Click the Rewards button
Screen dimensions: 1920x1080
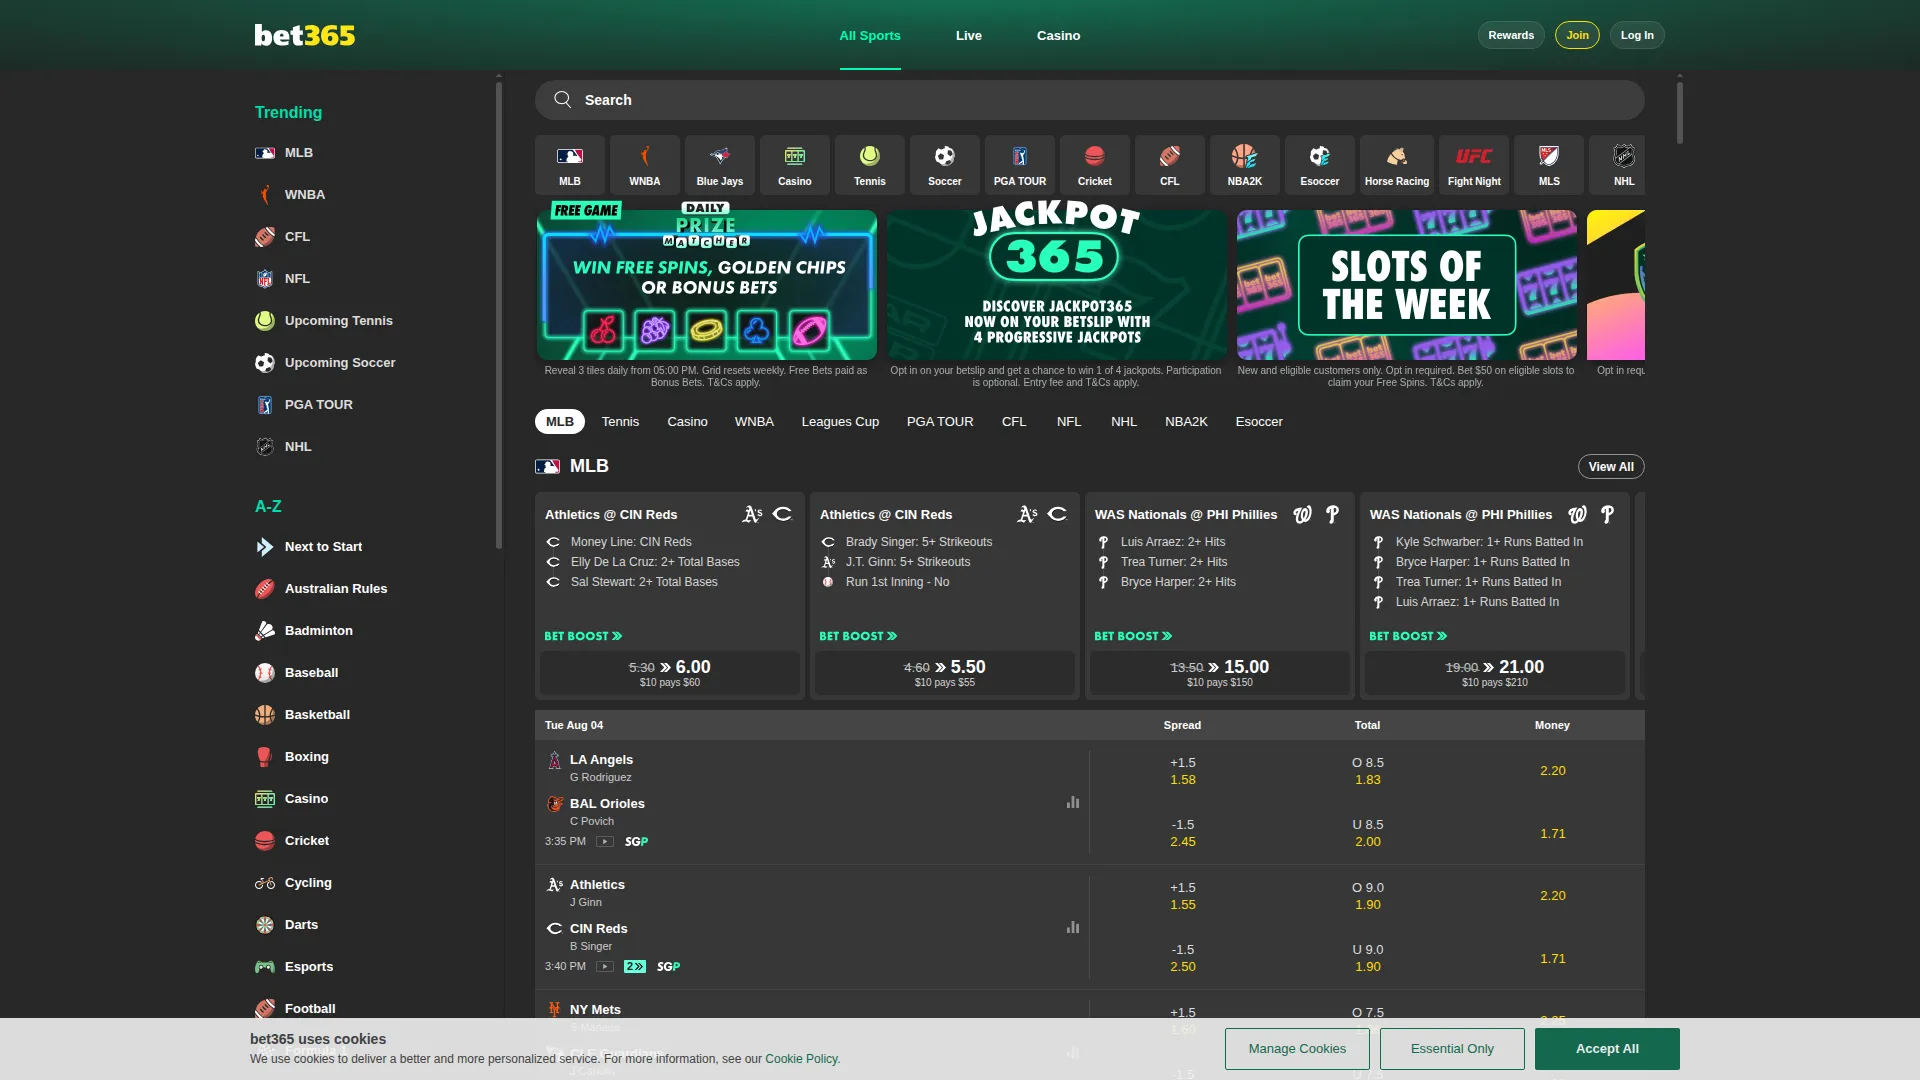tap(1511, 35)
